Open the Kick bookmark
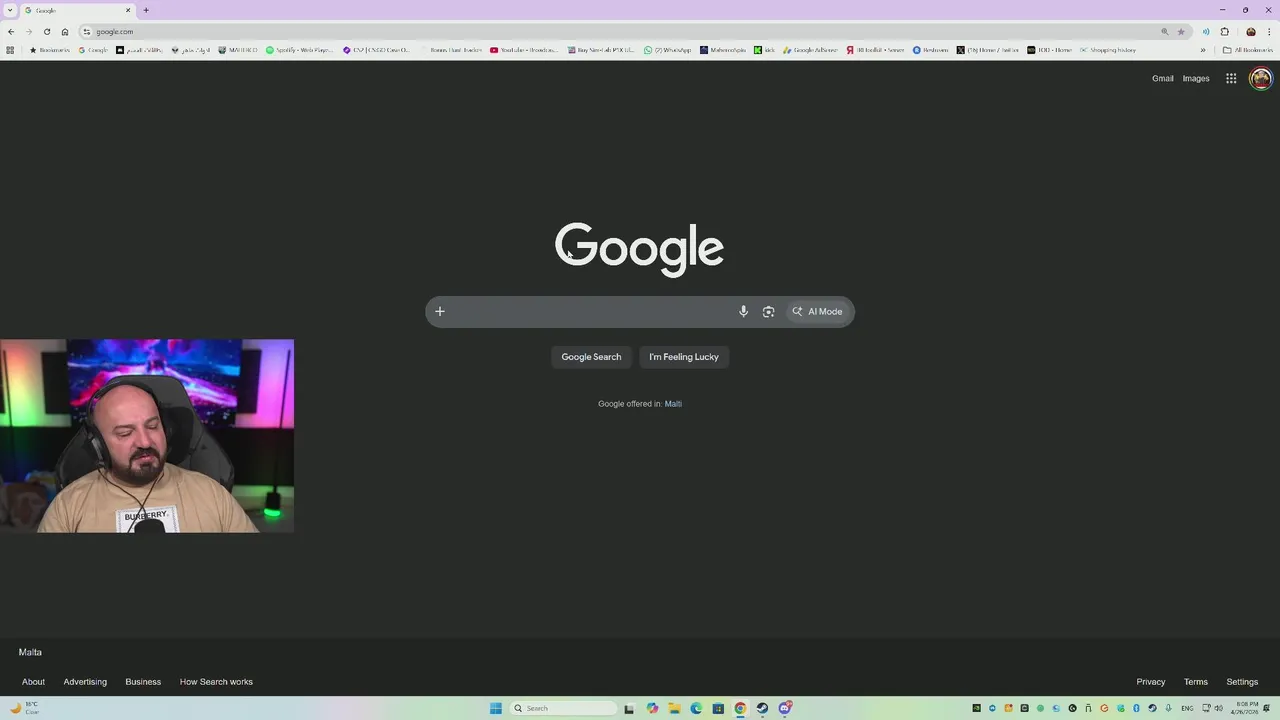Screen dimensions: 1280x720 click(765, 50)
